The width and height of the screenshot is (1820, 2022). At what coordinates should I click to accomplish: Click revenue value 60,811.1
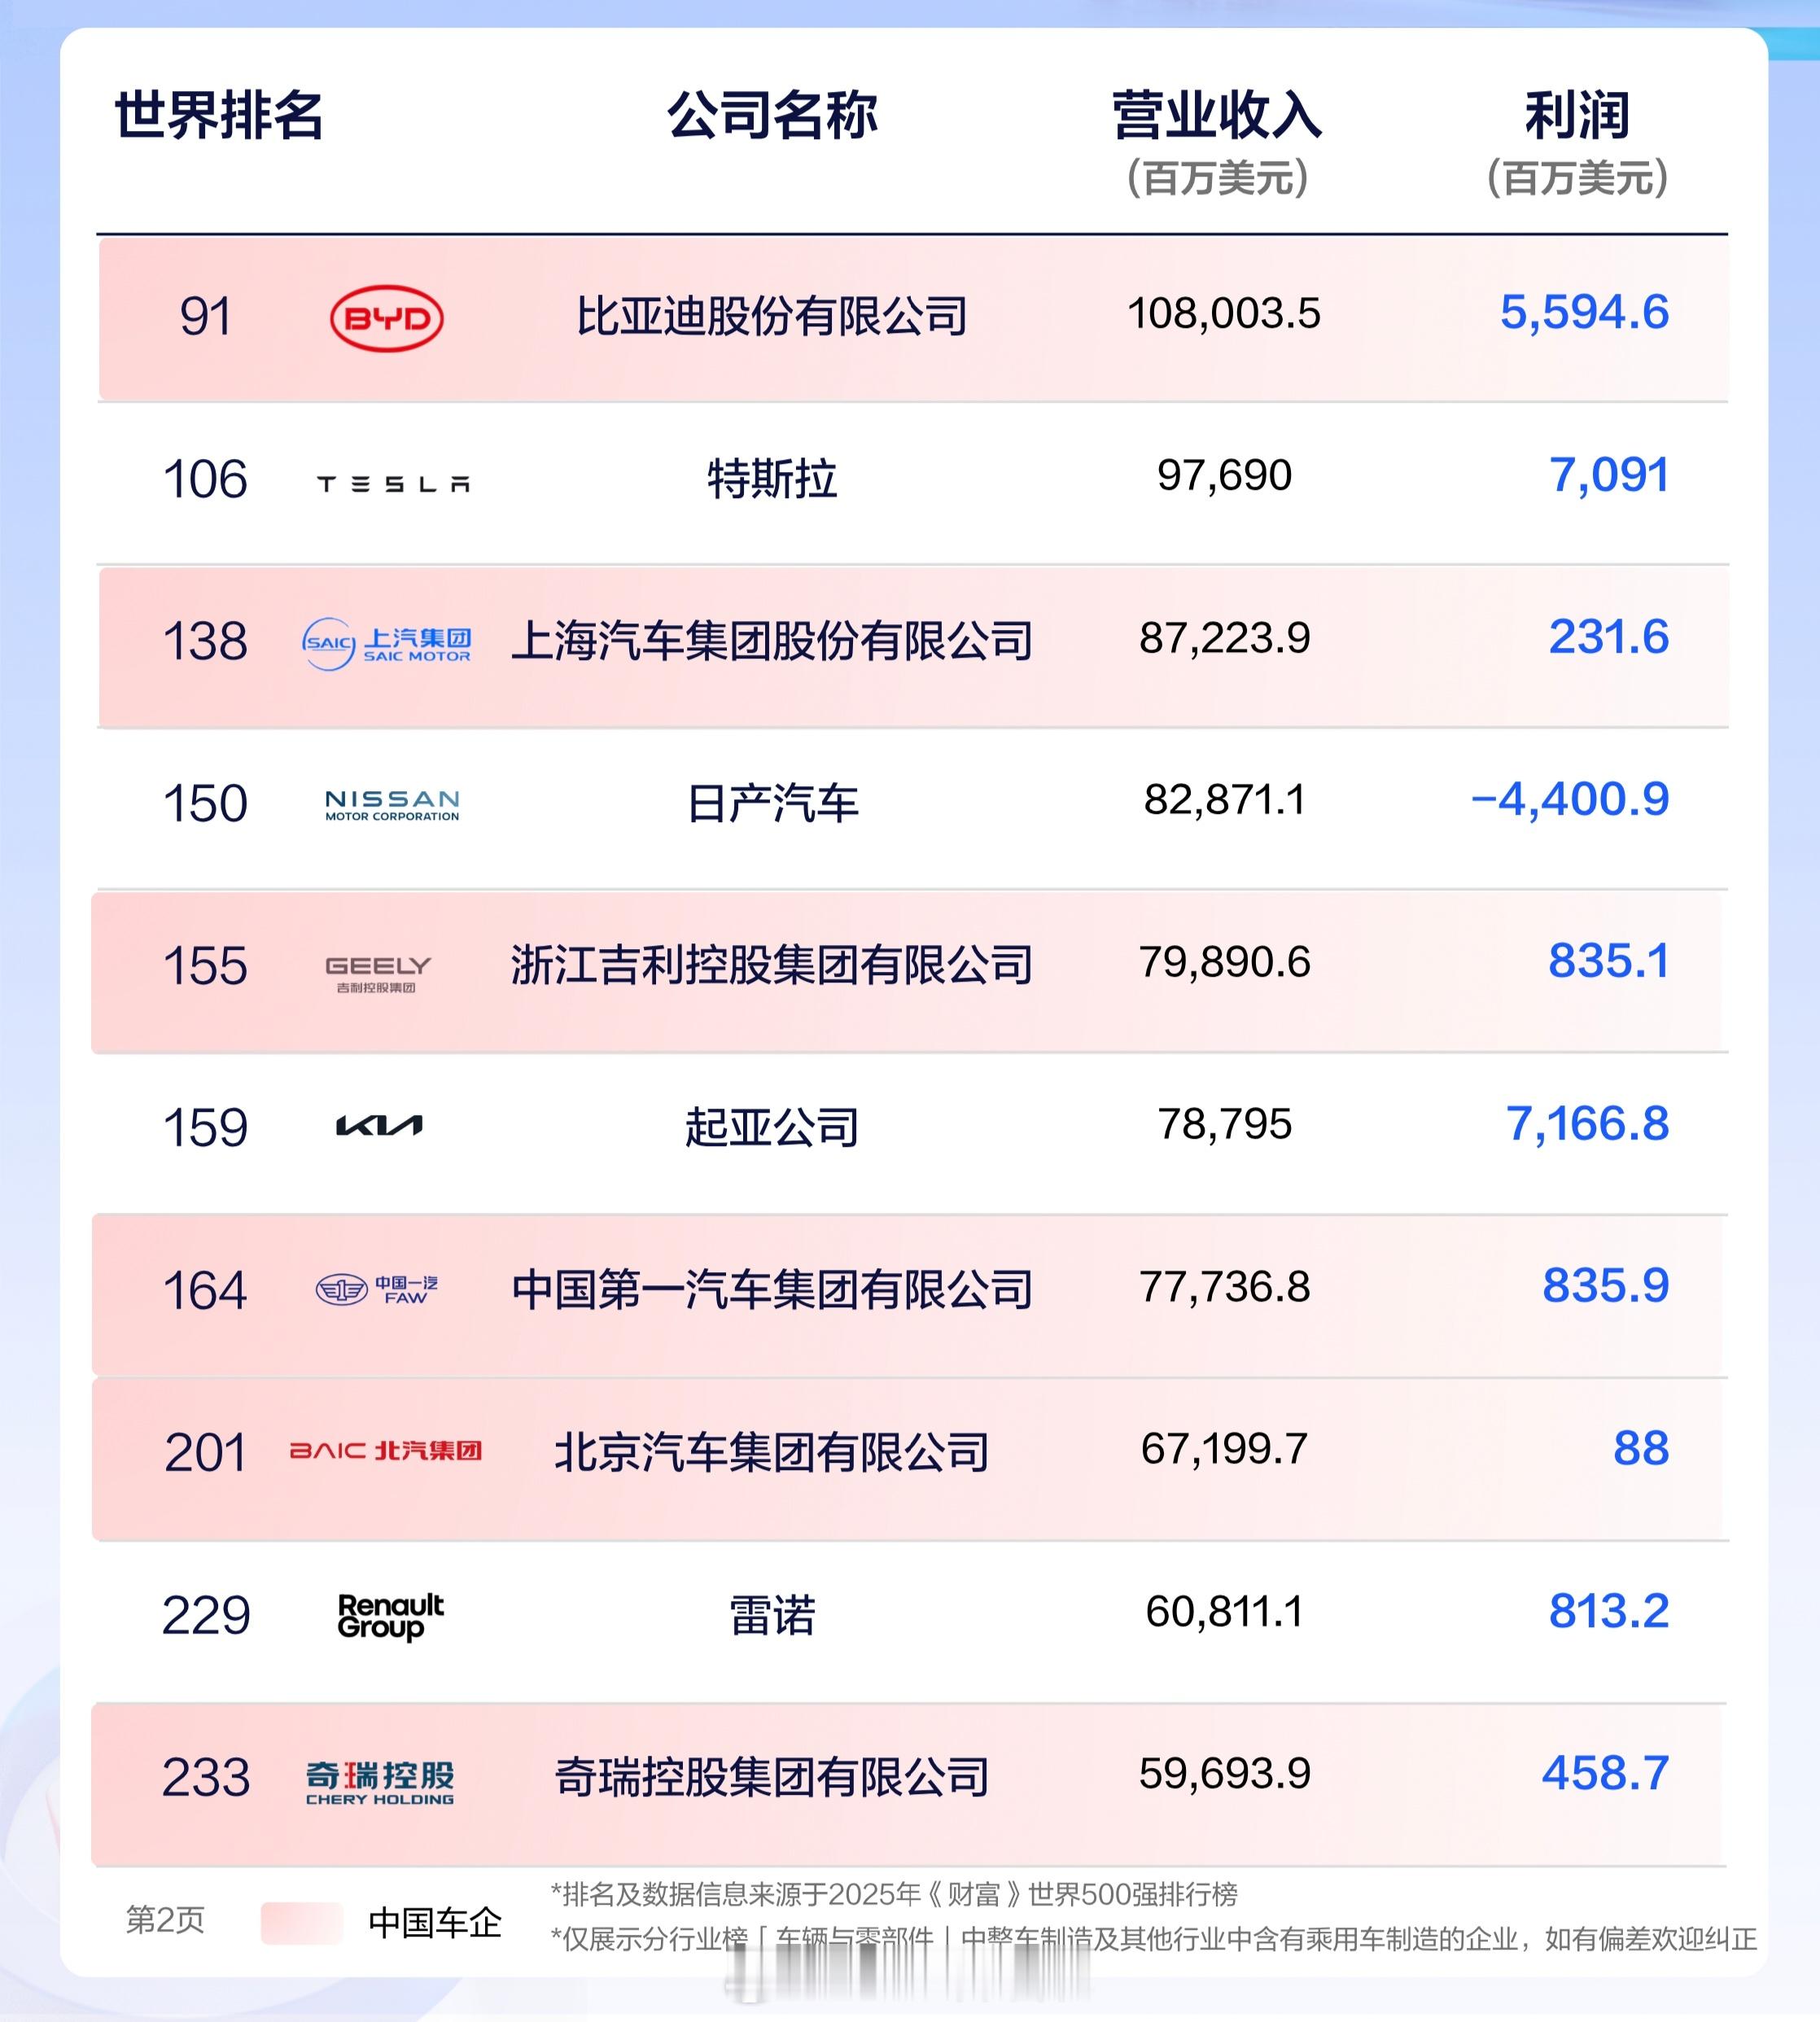1224,1611
